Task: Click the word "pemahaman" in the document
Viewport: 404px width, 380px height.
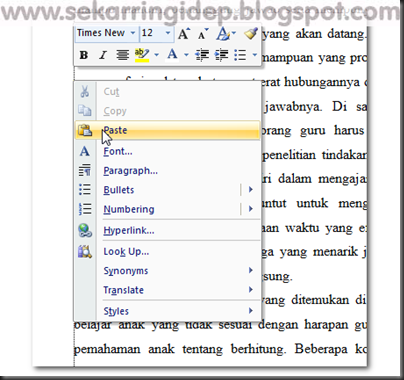Action: 107,349
